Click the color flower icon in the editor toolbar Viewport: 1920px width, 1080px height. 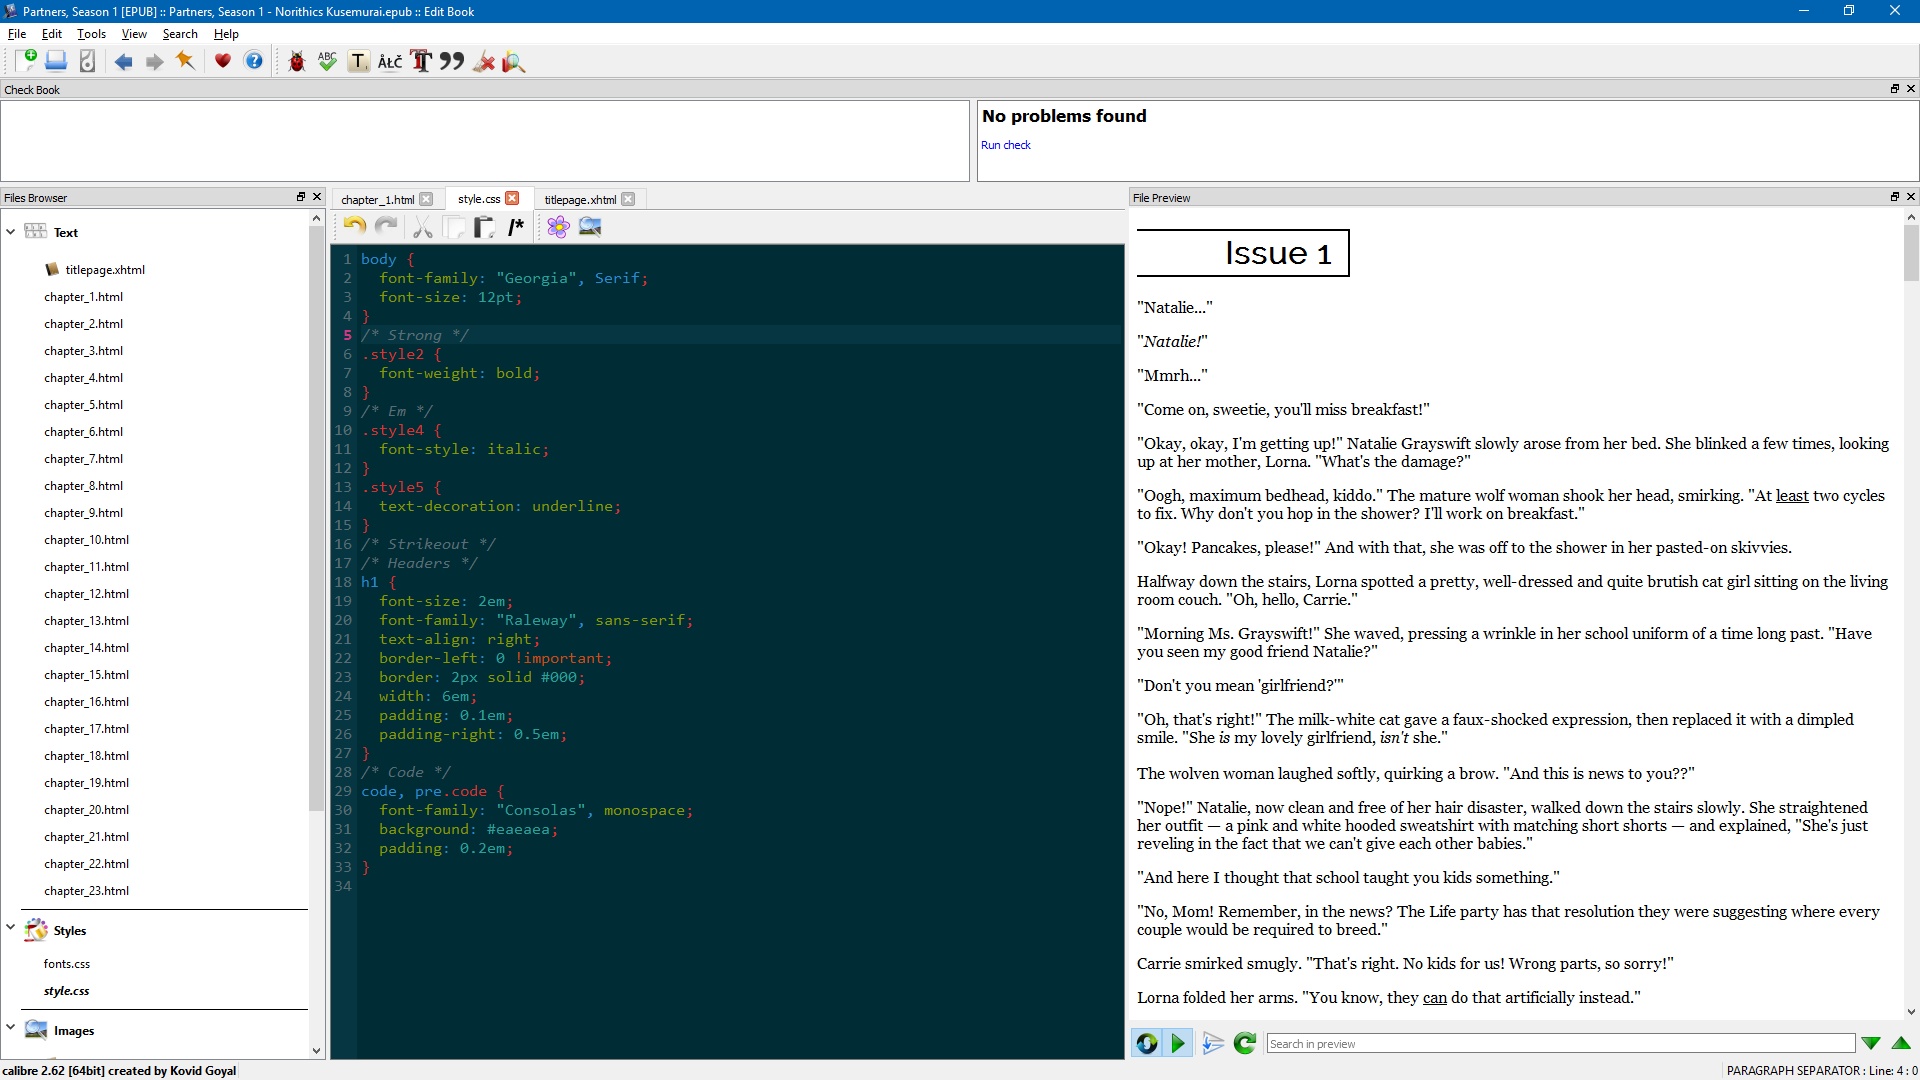click(558, 228)
